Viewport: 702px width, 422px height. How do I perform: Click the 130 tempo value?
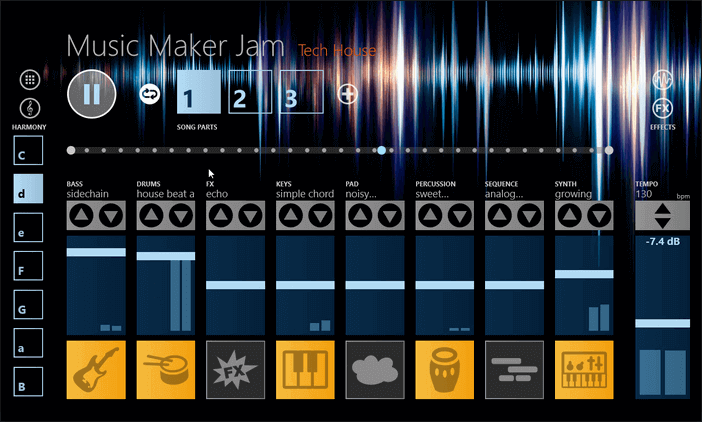click(x=644, y=194)
